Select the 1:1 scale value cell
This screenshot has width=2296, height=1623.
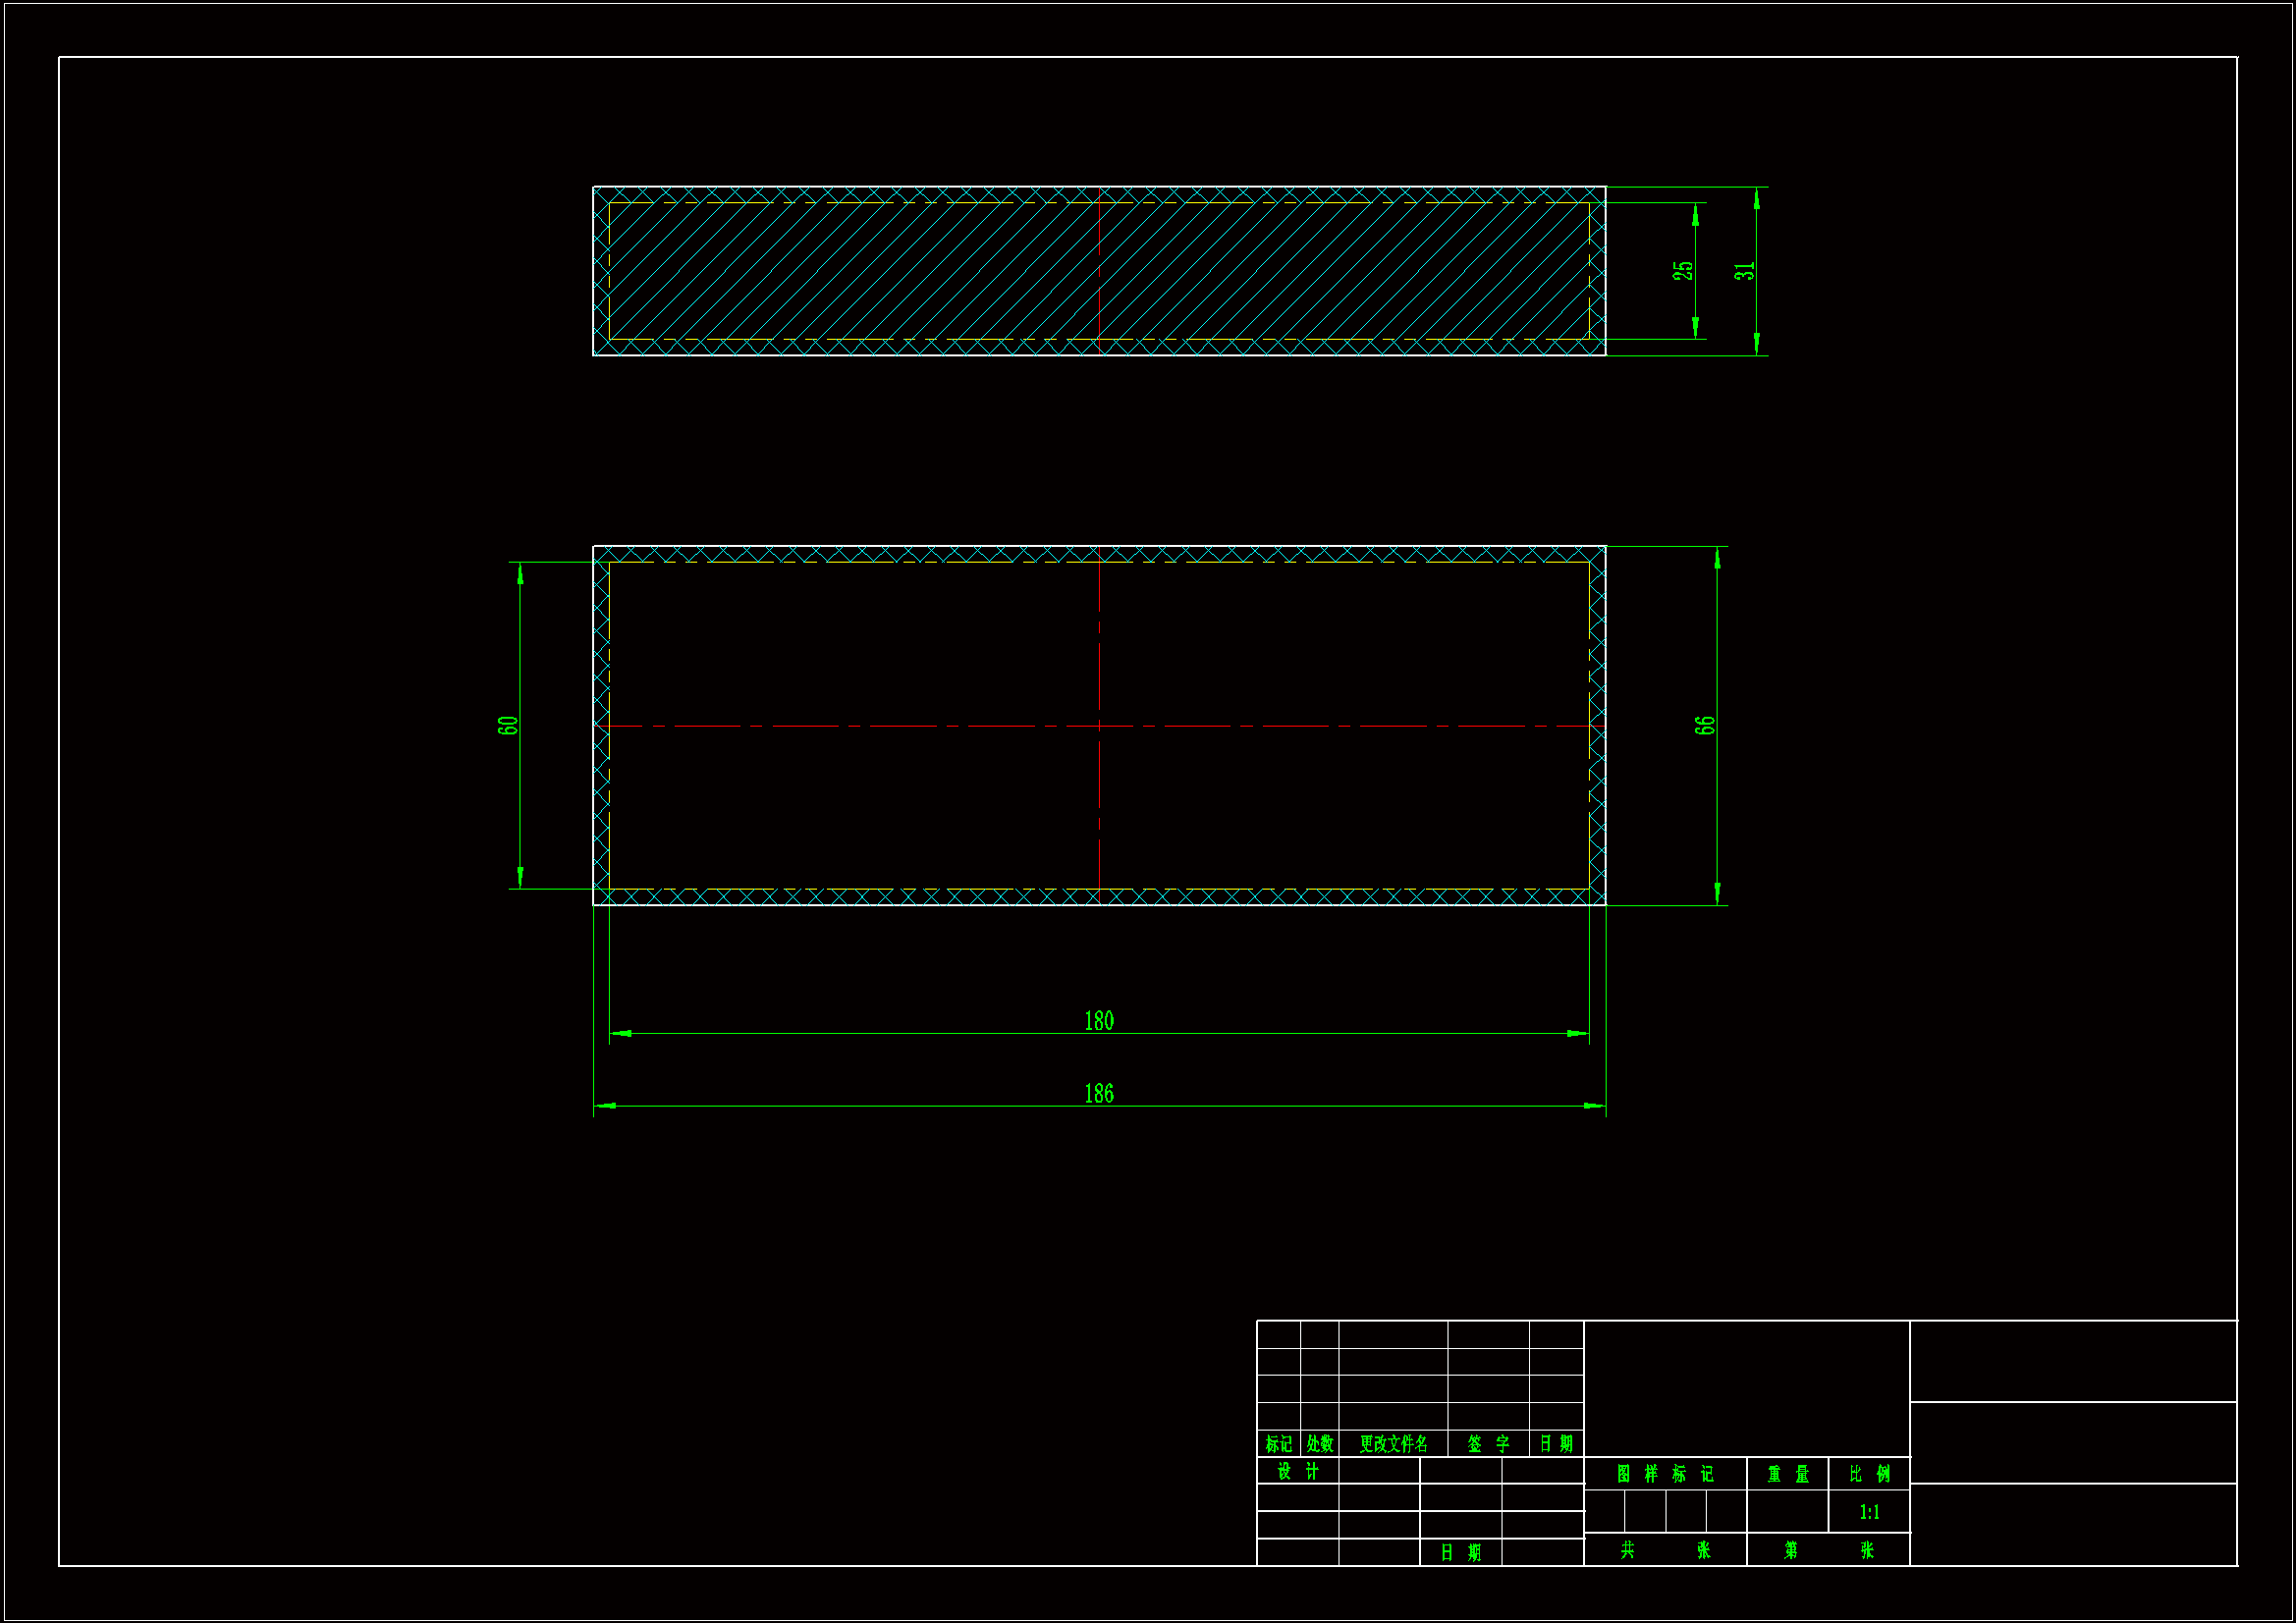coord(1869,1512)
